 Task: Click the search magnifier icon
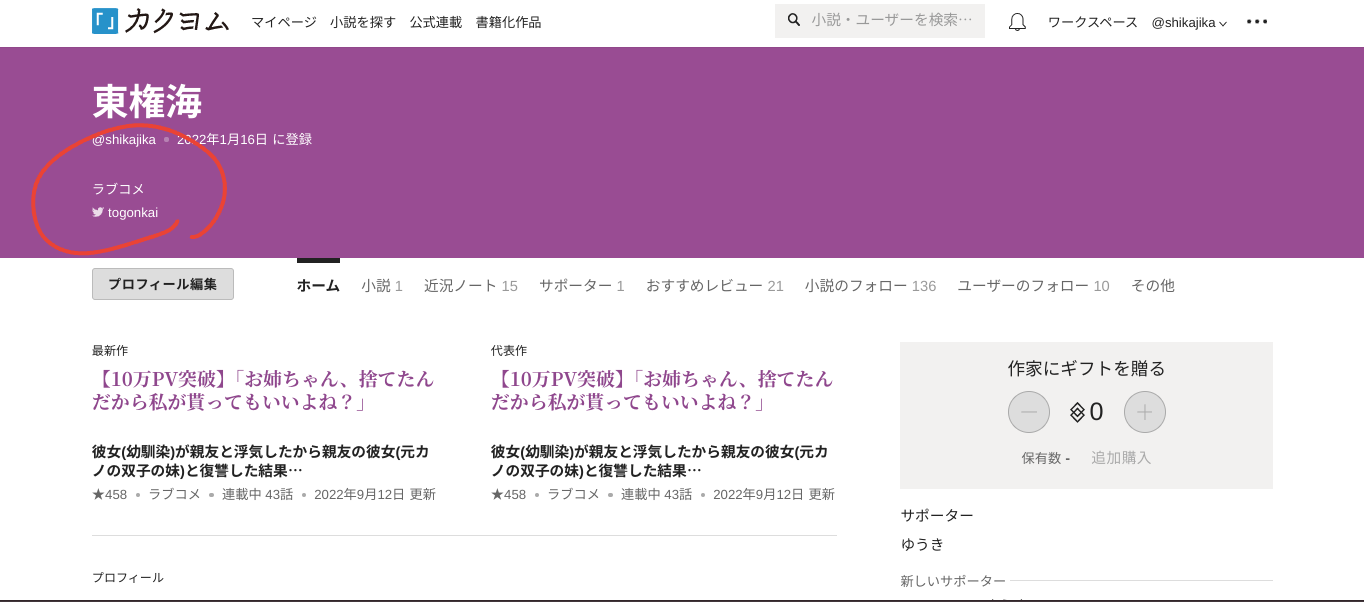(x=794, y=20)
